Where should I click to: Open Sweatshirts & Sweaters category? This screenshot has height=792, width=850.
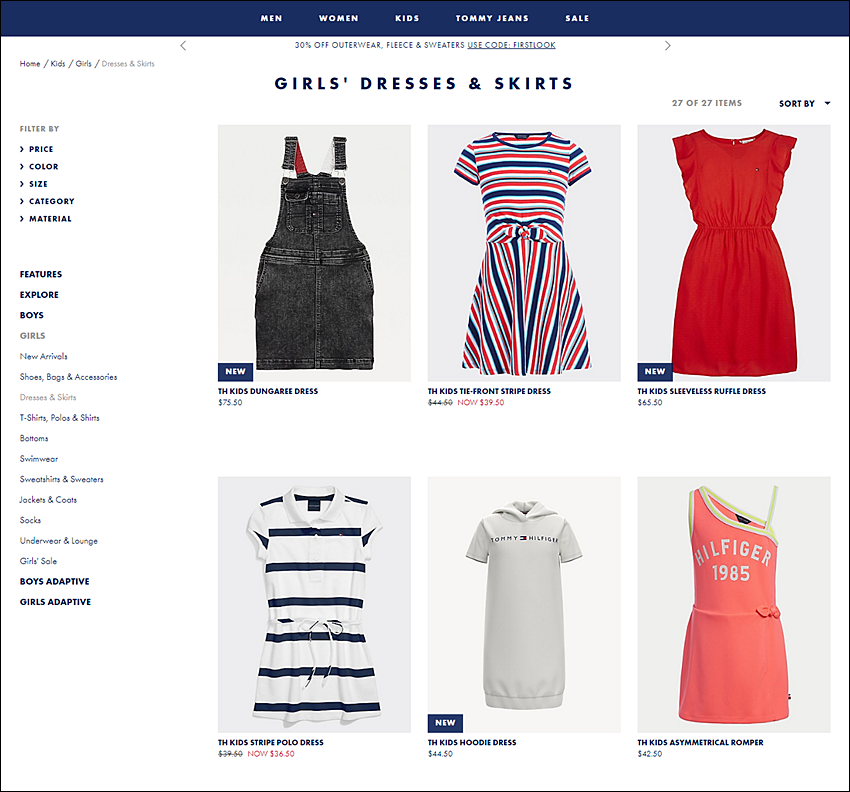coord(61,479)
